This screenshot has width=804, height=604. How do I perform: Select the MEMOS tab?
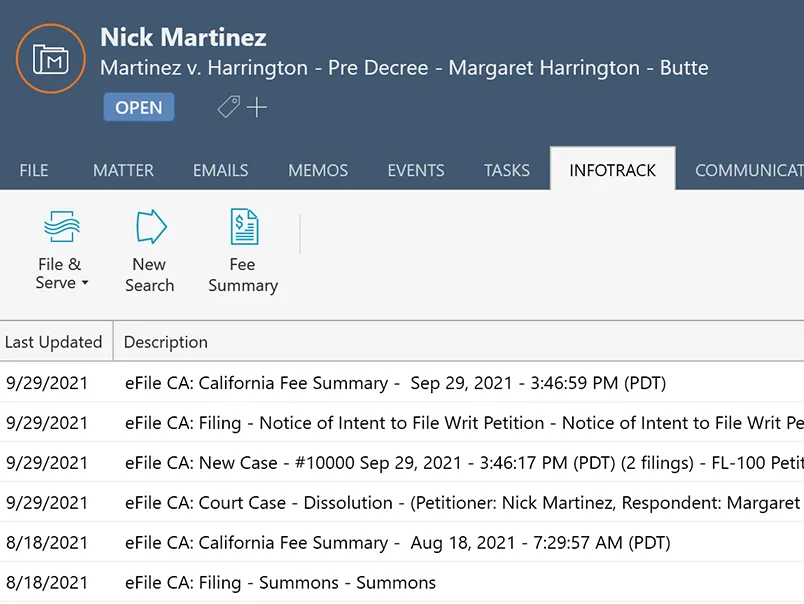pyautogui.click(x=318, y=170)
